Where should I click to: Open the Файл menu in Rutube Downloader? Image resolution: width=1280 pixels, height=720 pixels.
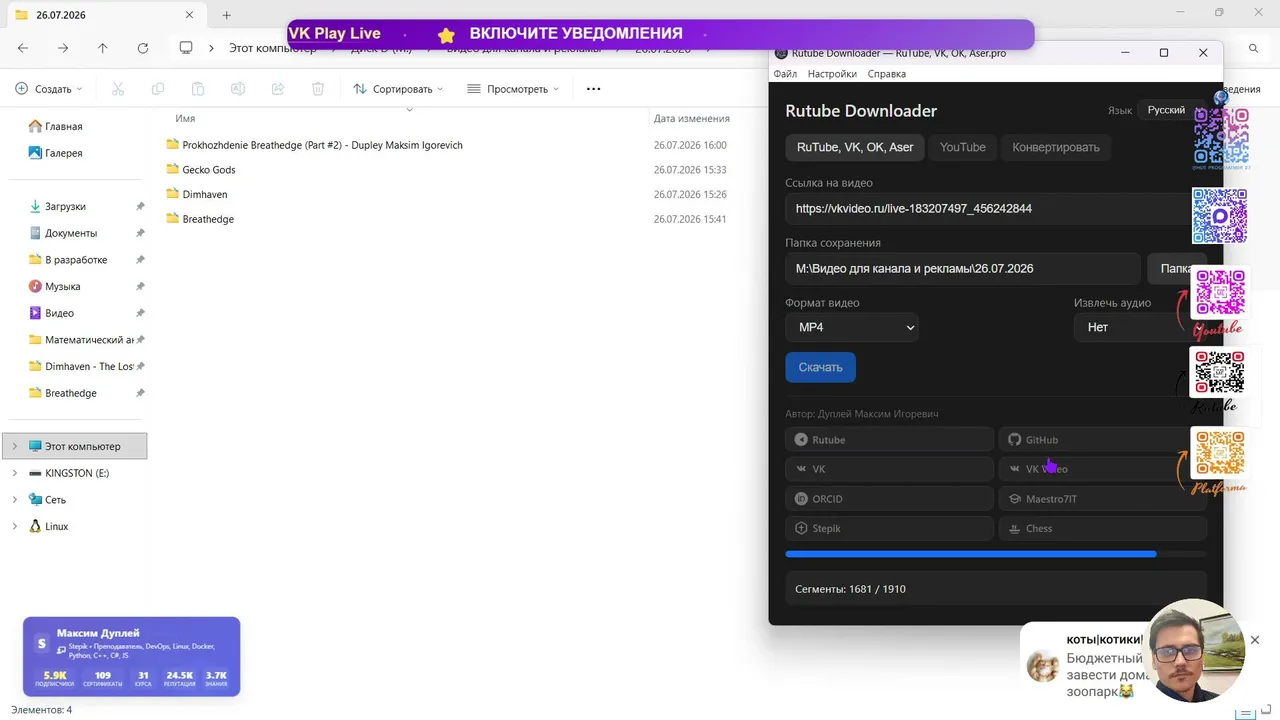(x=785, y=74)
